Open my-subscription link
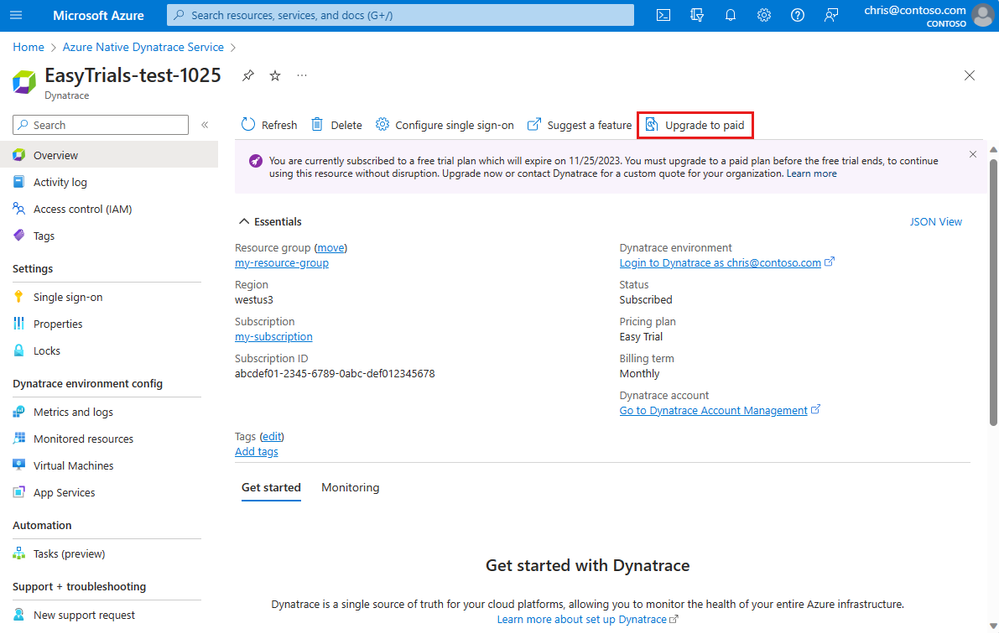The image size is (999, 633). click(273, 337)
